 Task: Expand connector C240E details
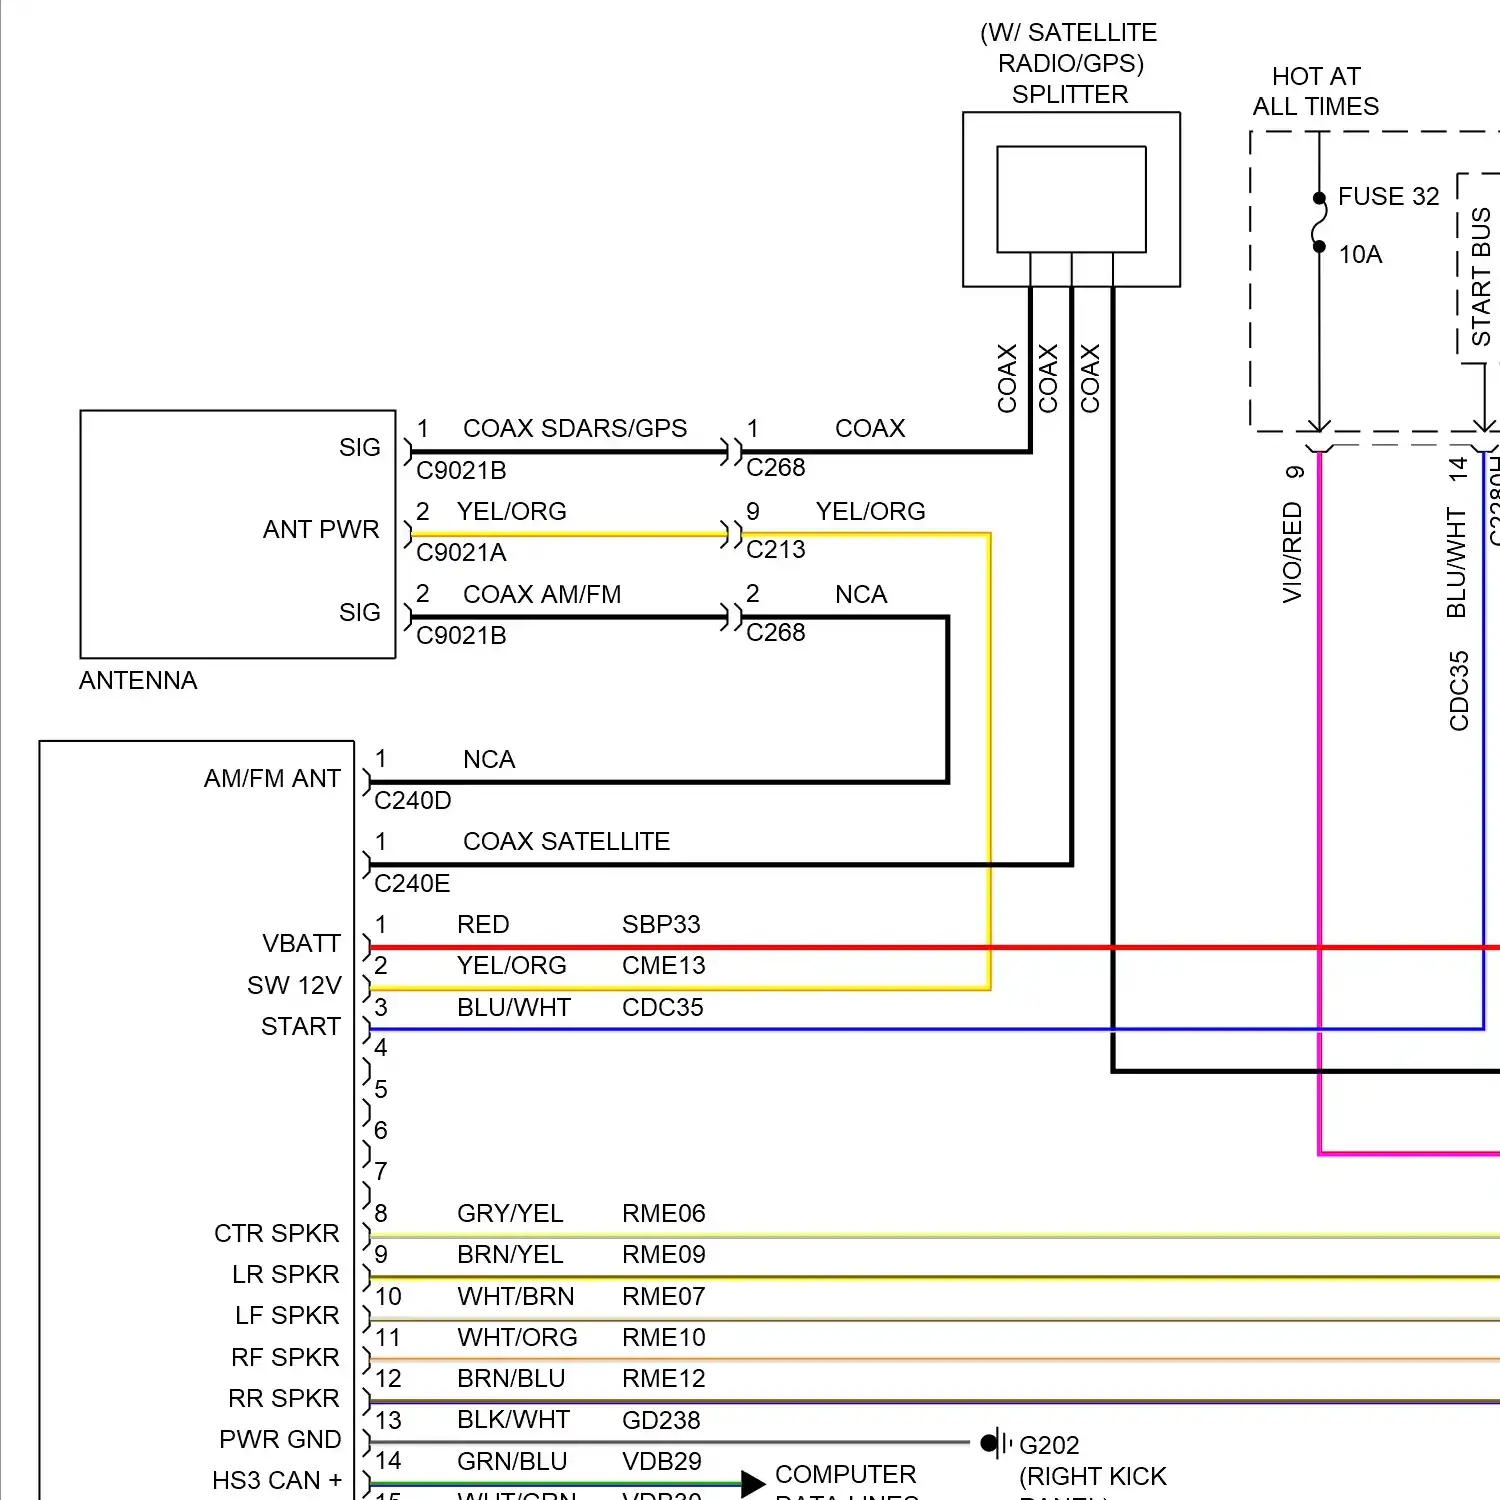click(411, 883)
